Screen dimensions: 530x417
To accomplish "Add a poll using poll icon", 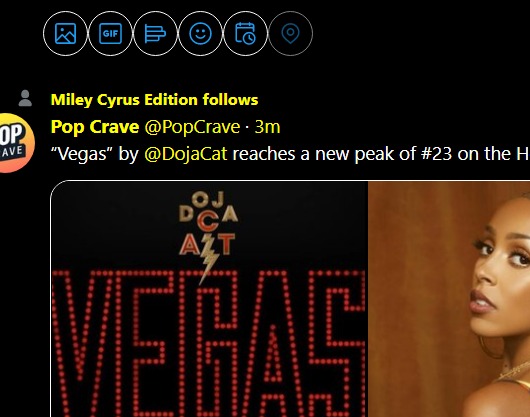I will point(155,33).
